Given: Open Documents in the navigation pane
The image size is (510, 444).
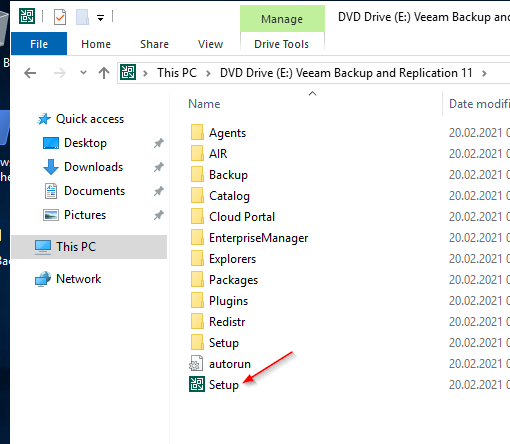Looking at the screenshot, I should click(x=95, y=191).
